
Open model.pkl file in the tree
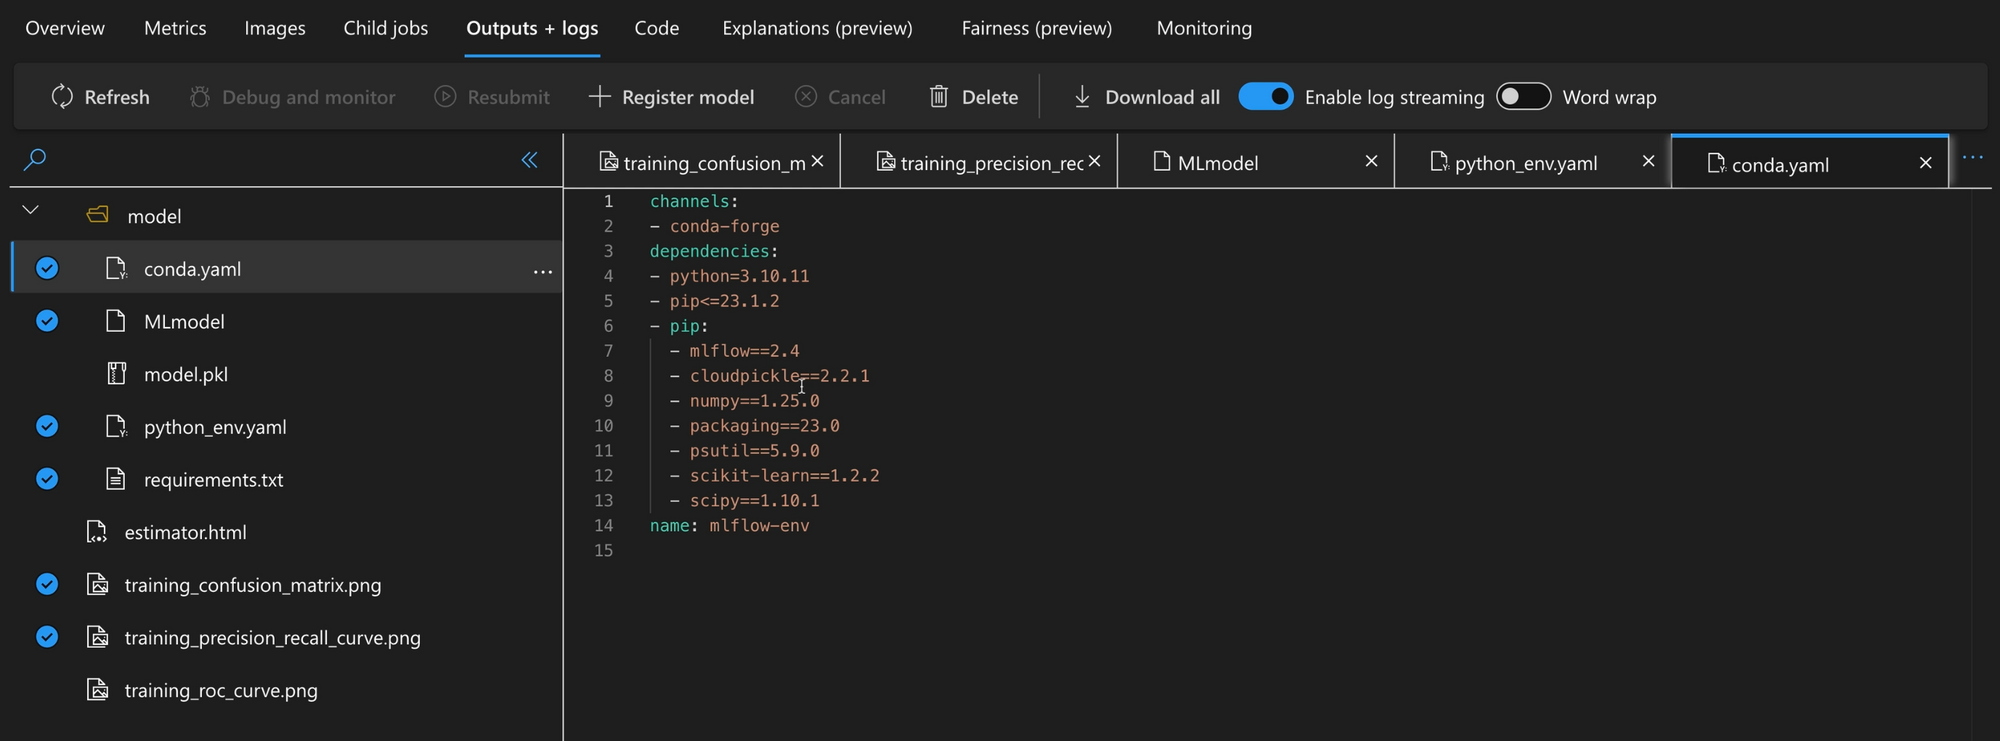186,374
